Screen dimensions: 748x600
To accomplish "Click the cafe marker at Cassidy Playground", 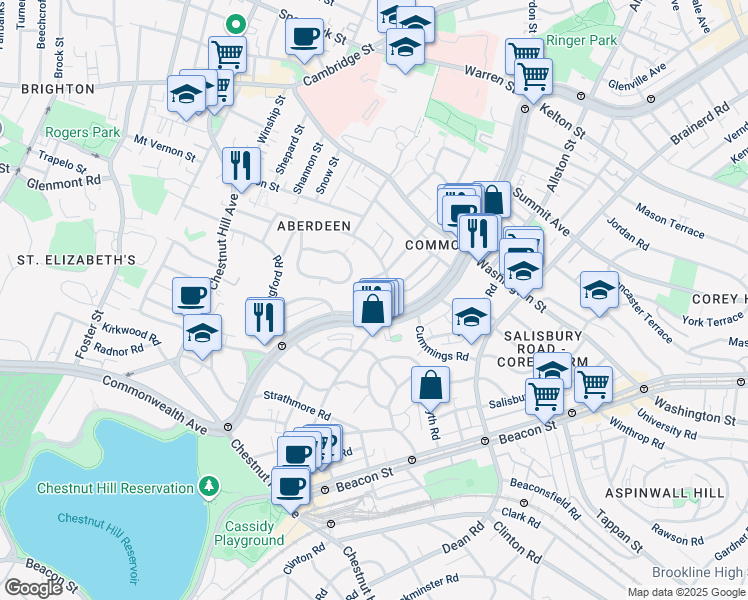I will 291,489.
